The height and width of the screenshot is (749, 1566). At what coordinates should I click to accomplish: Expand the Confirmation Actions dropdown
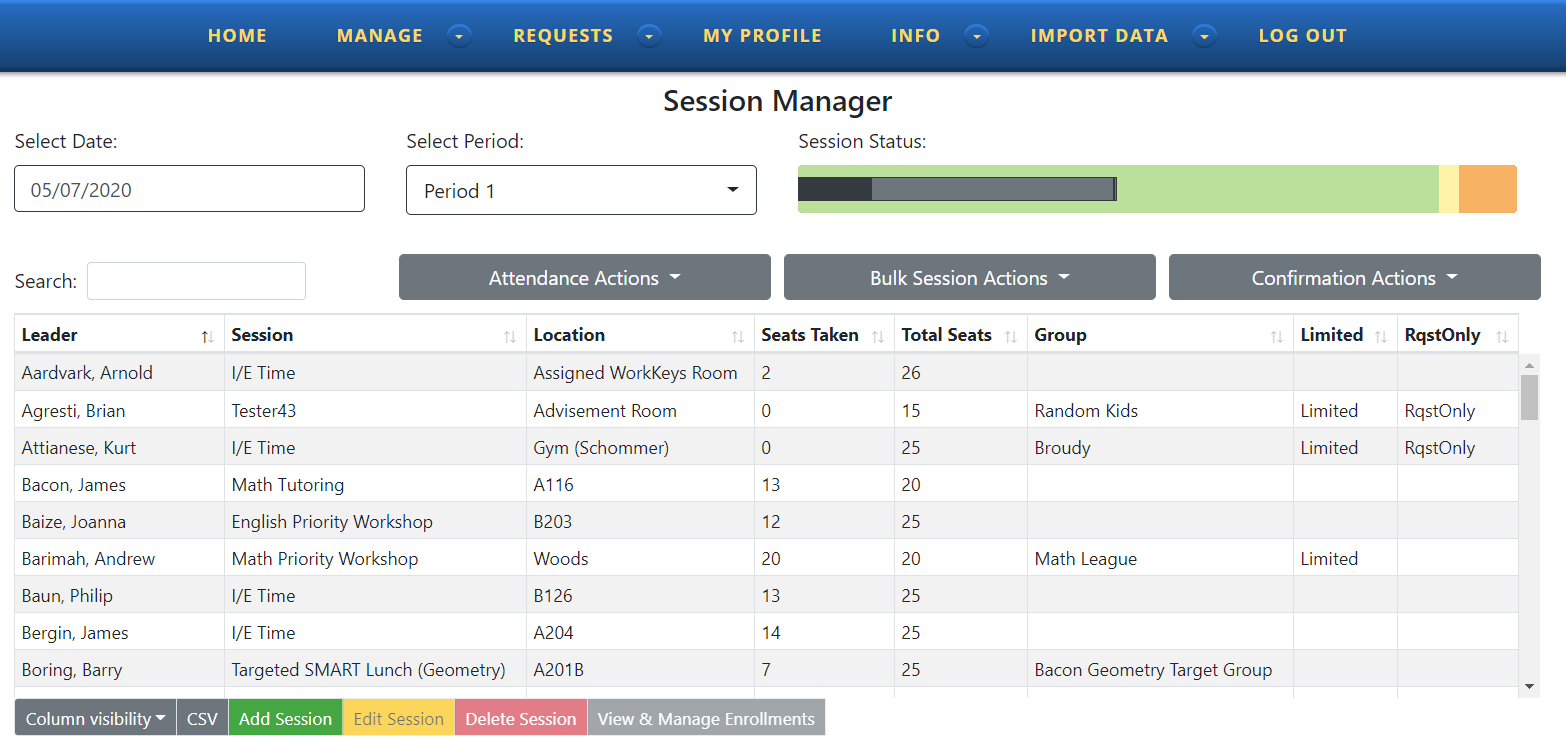(1354, 278)
